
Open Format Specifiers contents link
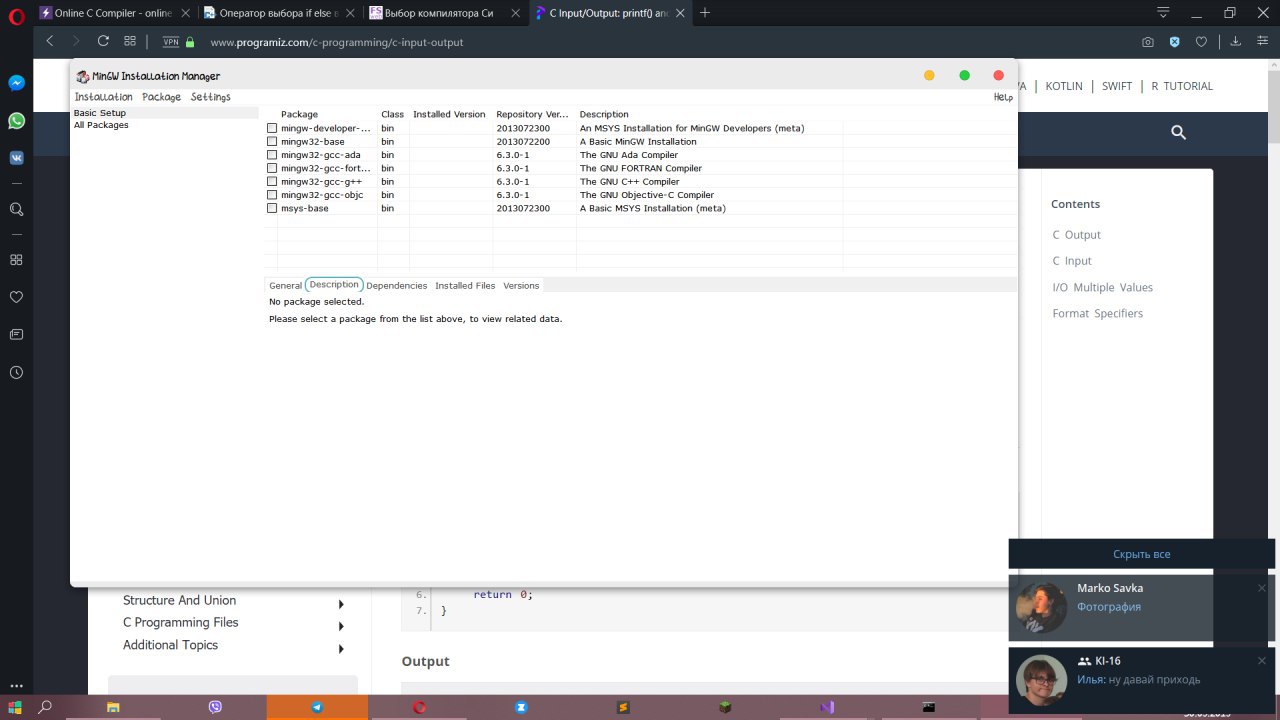pos(1097,313)
